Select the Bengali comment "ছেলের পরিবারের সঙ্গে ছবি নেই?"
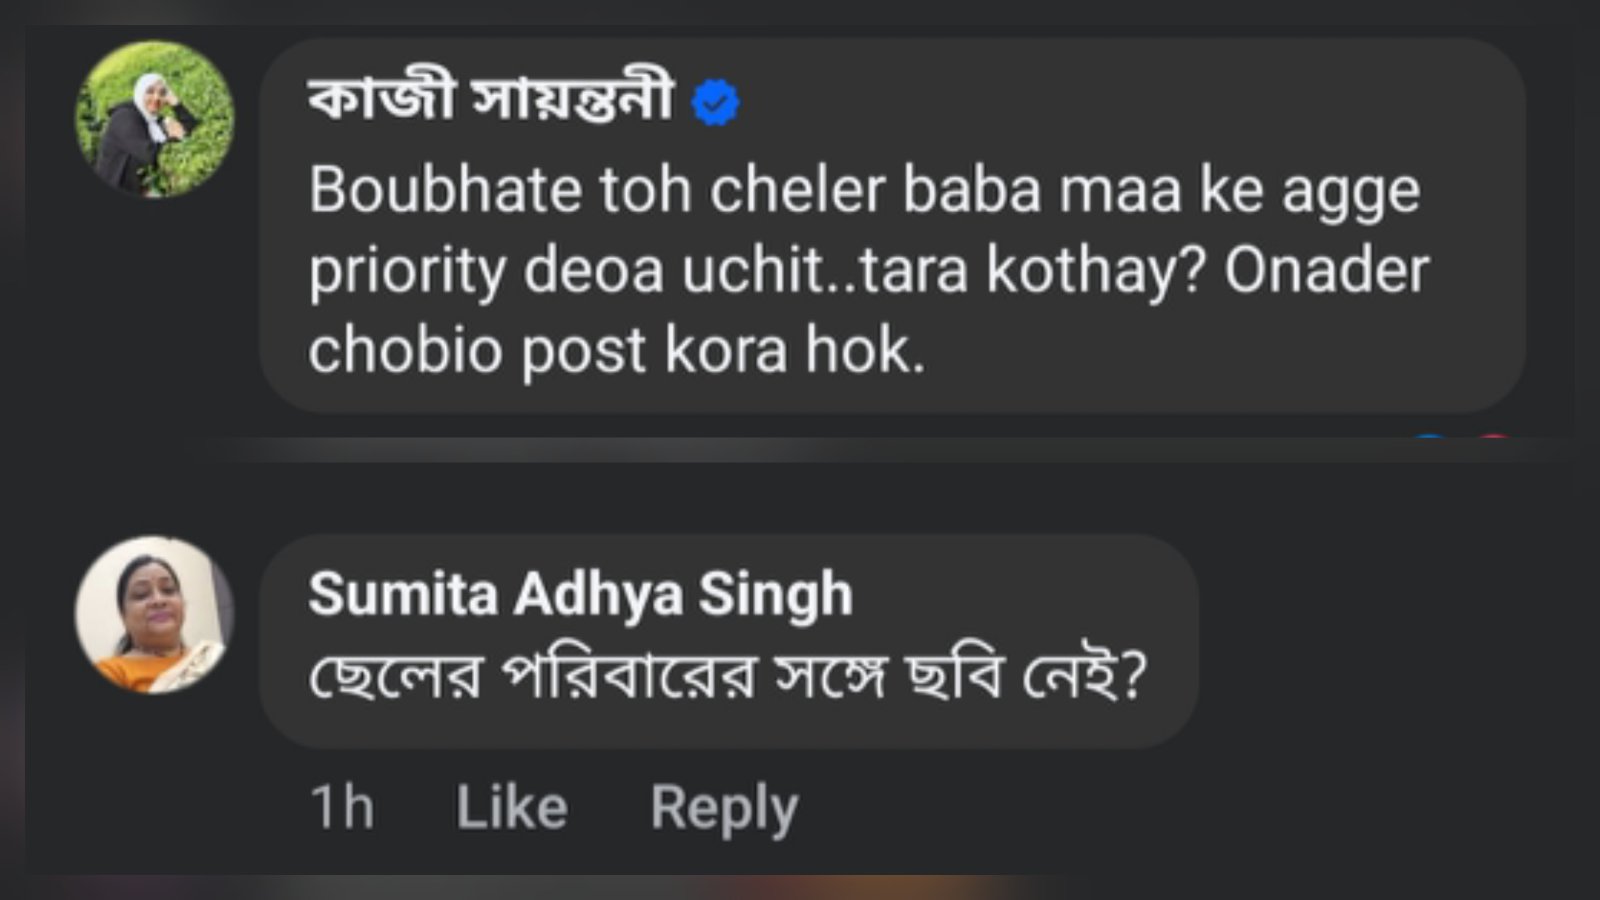1600x900 pixels. point(727,677)
